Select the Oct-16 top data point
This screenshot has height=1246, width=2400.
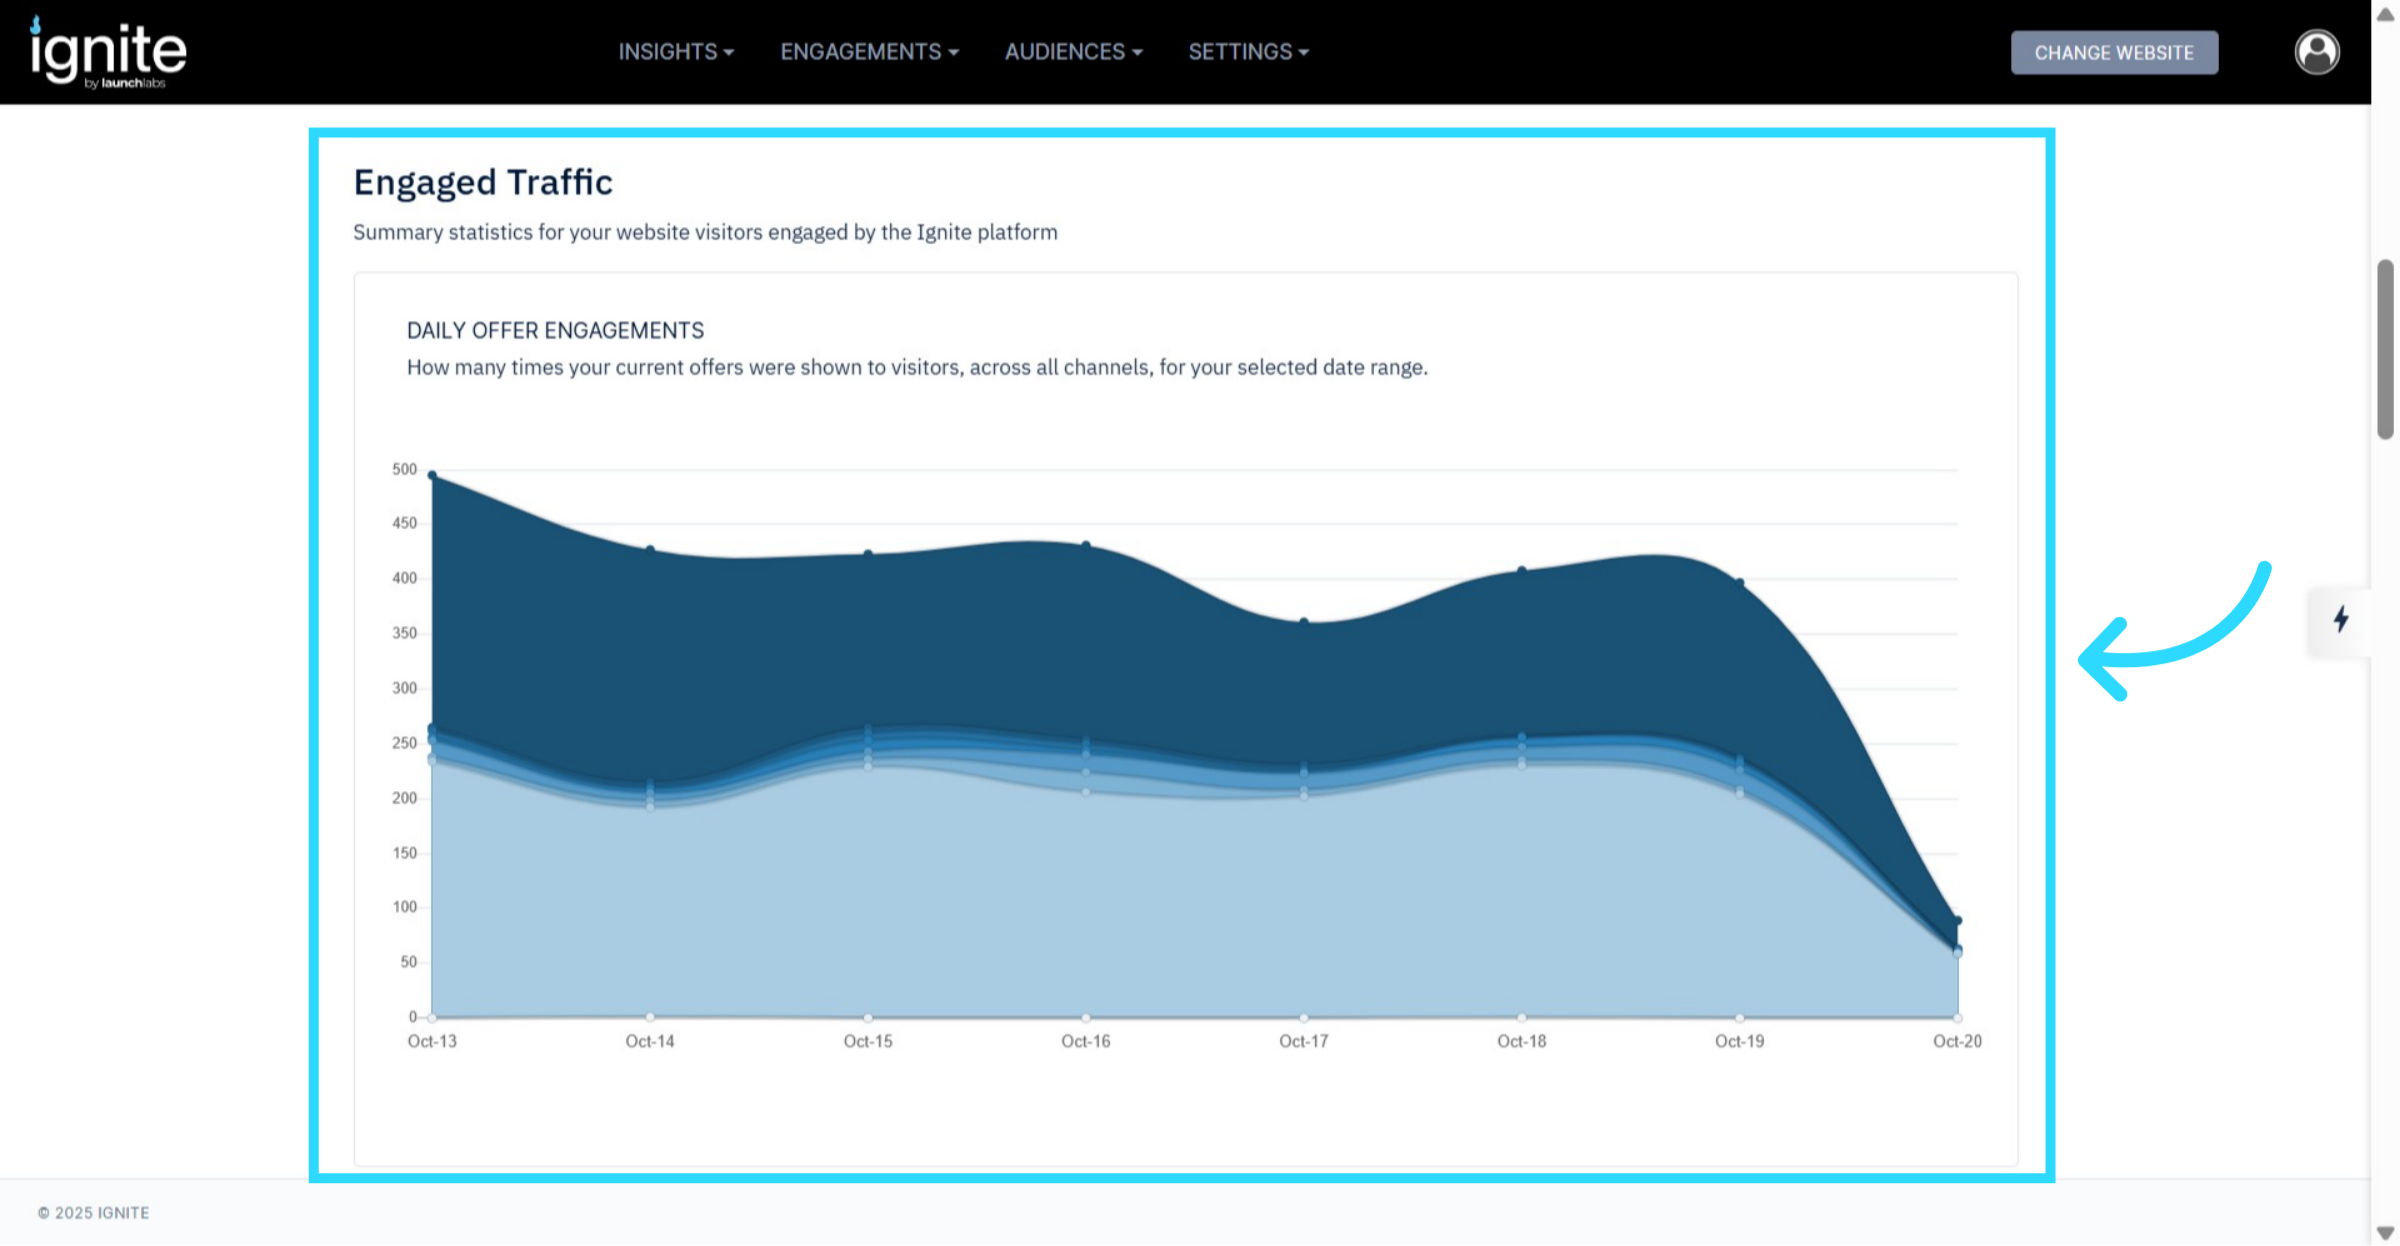(x=1086, y=545)
